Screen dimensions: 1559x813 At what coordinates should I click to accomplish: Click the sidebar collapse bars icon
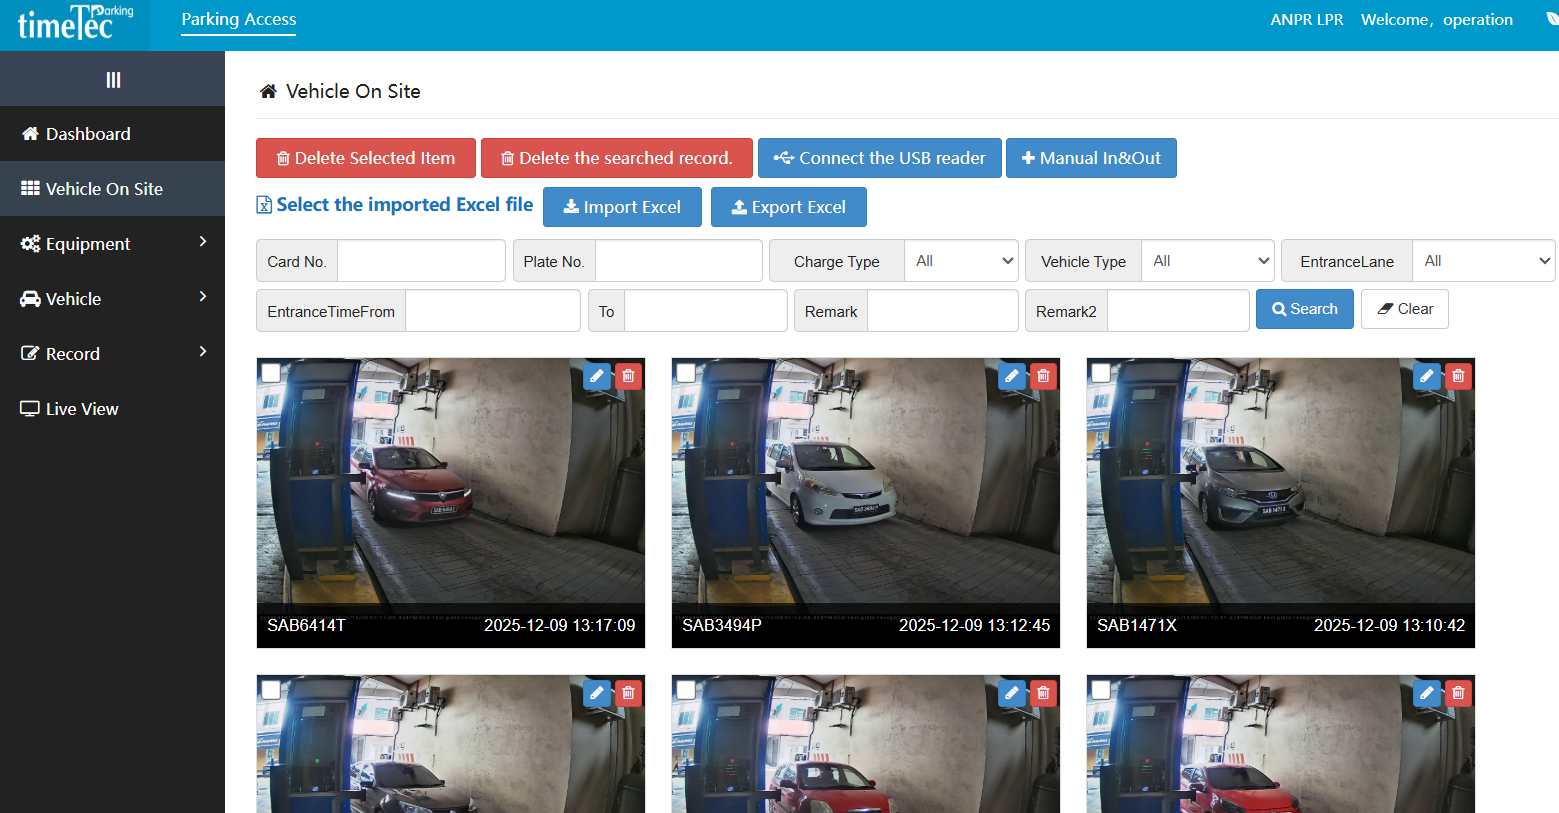tap(113, 79)
